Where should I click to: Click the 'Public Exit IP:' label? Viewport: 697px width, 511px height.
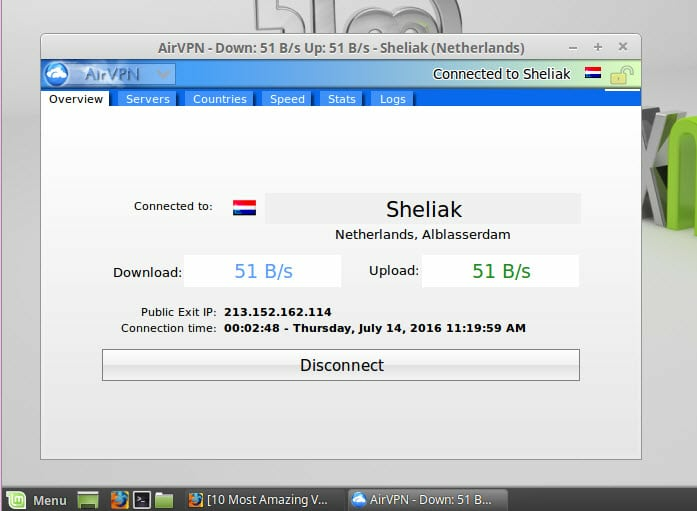[178, 312]
